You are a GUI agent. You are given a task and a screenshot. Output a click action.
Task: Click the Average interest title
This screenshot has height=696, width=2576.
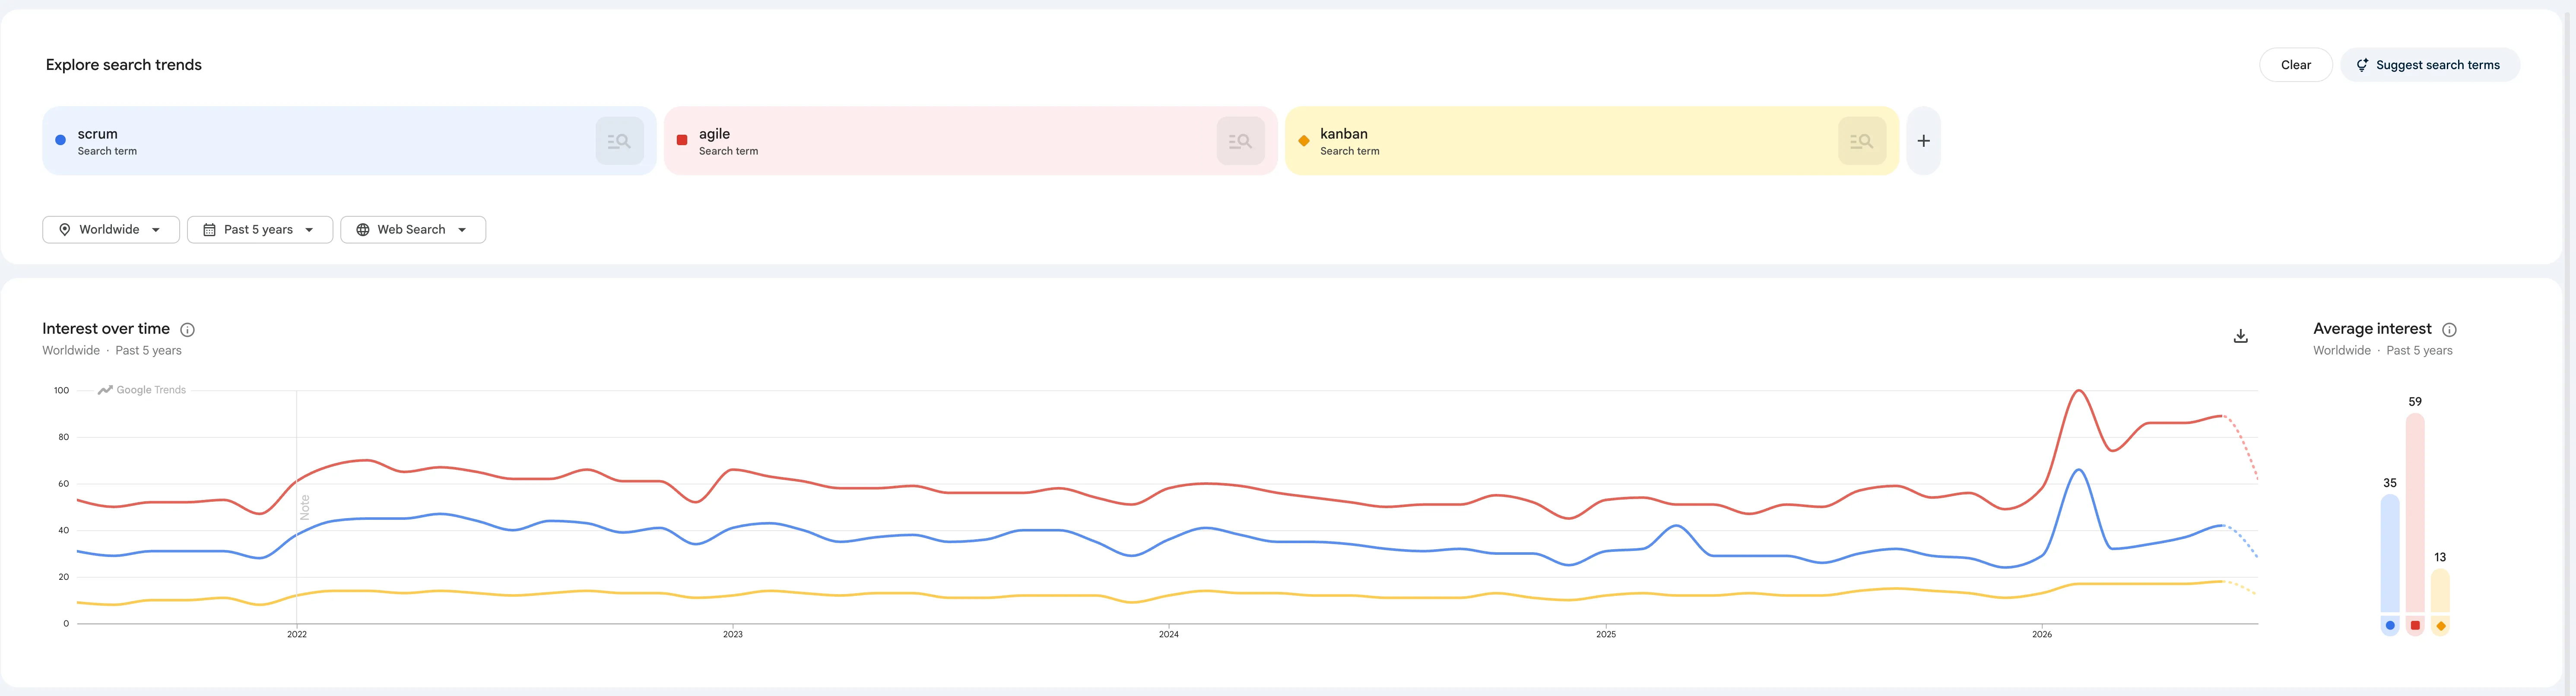point(2372,329)
